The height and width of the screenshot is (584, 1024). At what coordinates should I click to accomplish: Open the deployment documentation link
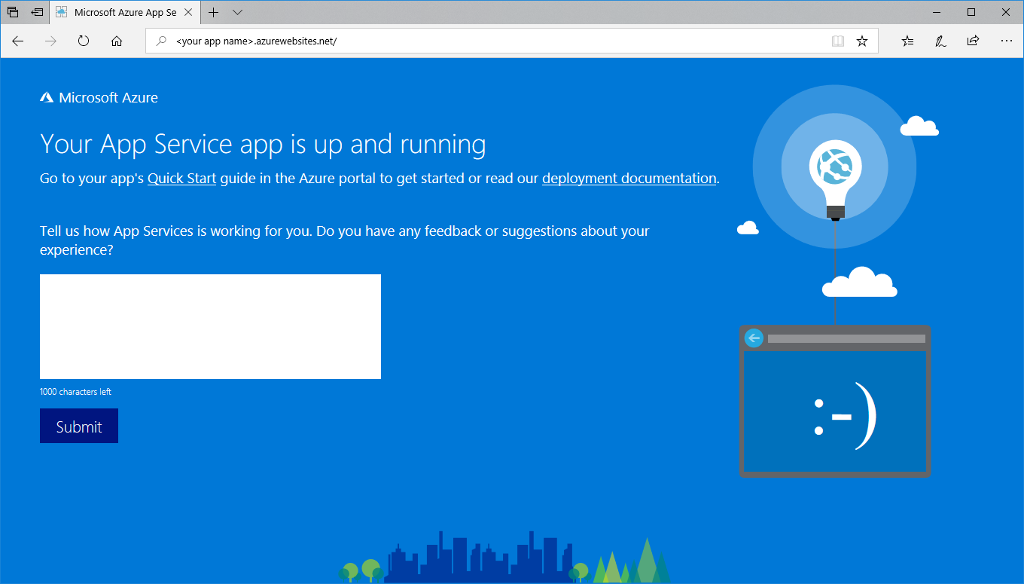629,179
